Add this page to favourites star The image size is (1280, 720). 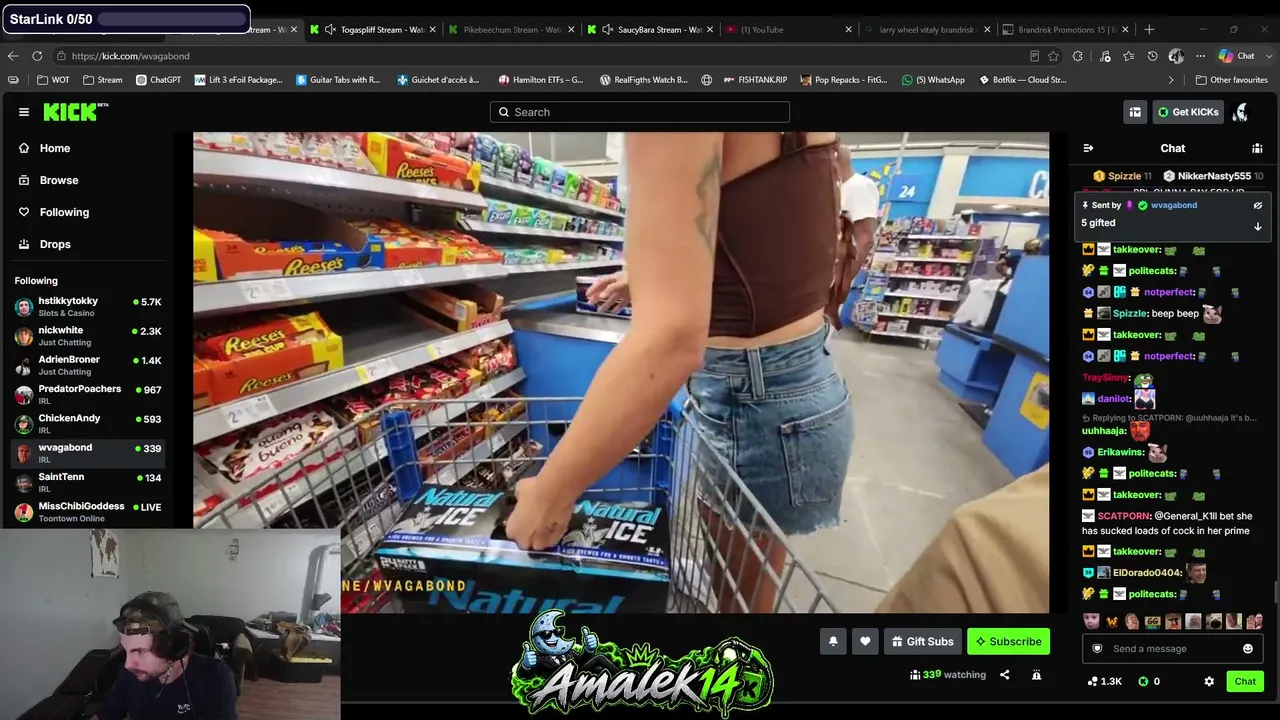point(1053,56)
